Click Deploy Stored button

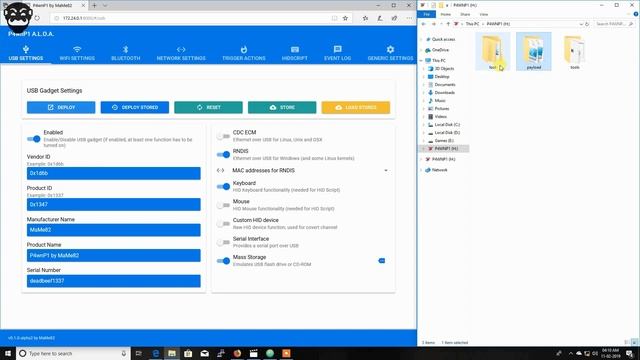point(135,107)
